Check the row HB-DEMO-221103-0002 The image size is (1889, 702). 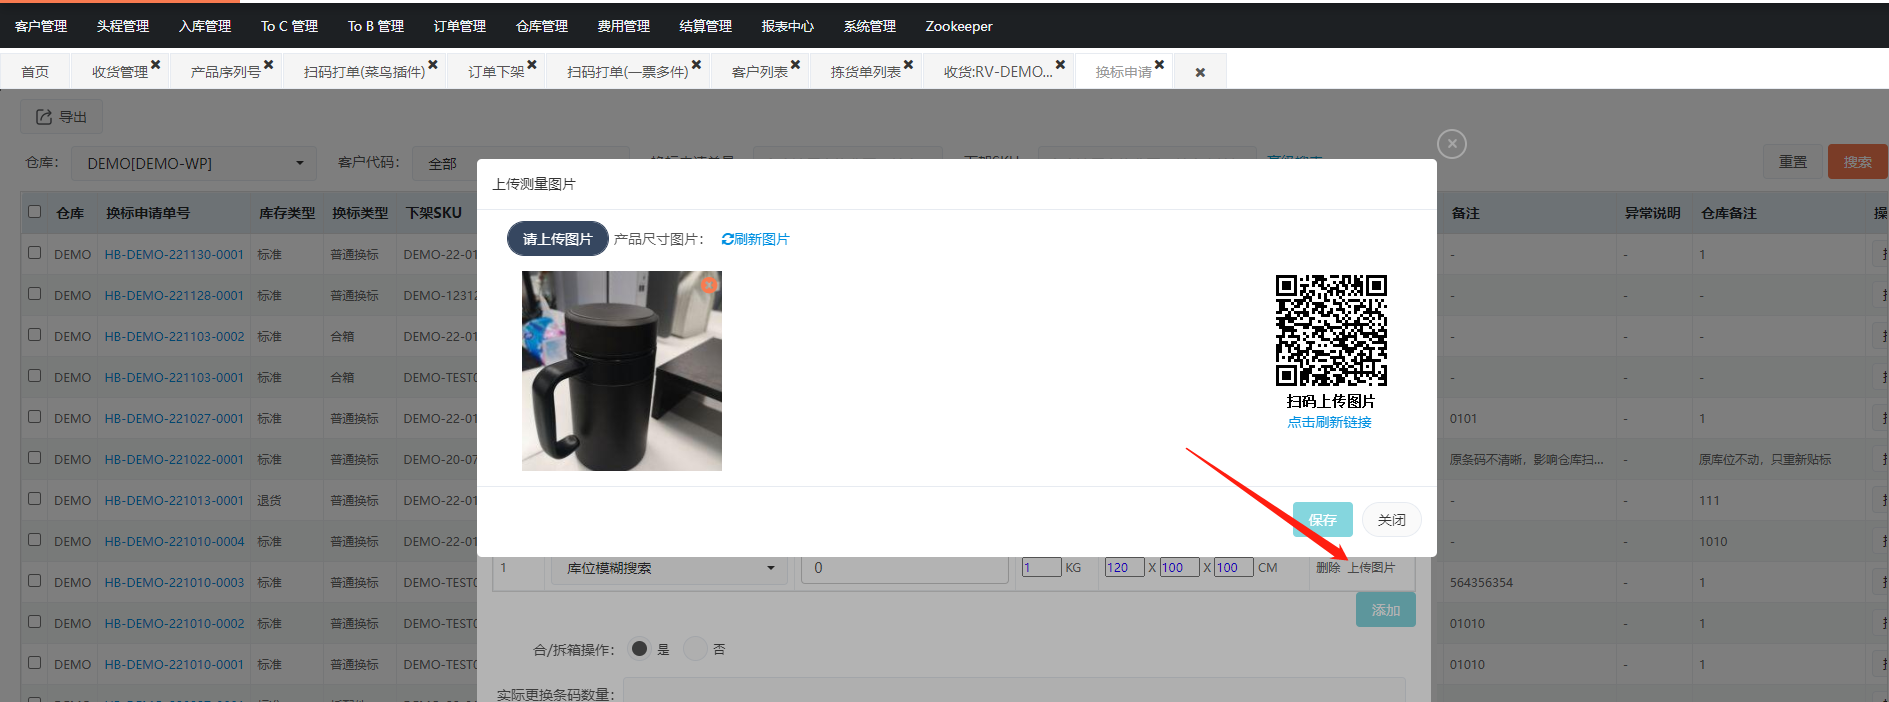[x=35, y=335]
